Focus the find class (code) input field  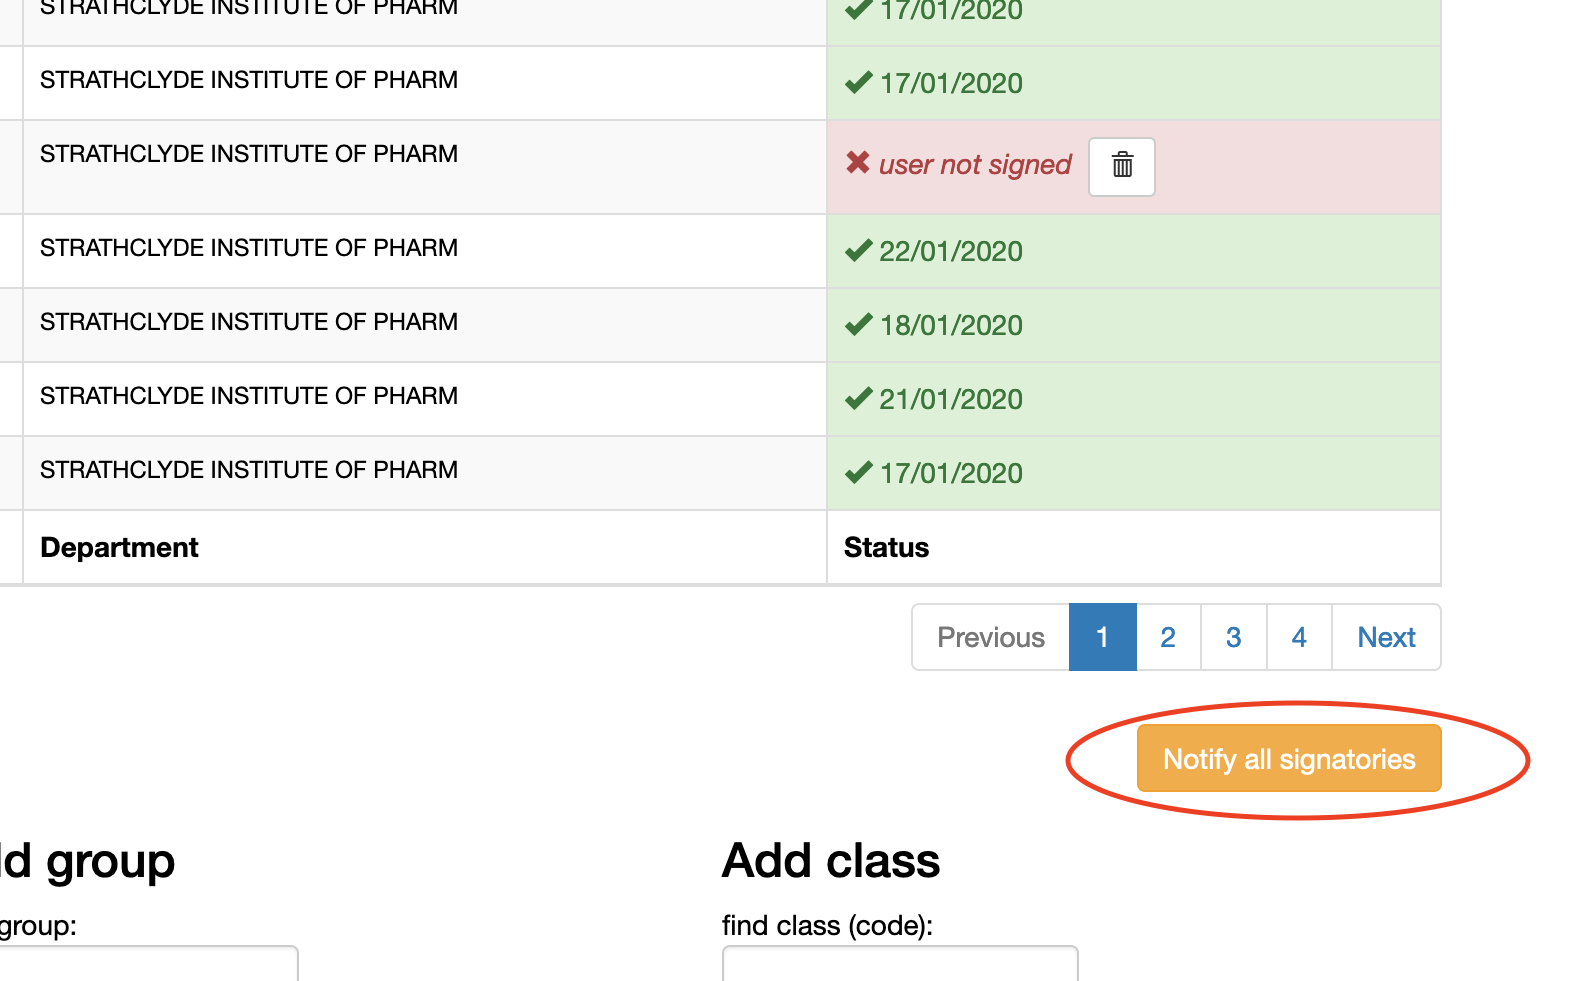(899, 964)
